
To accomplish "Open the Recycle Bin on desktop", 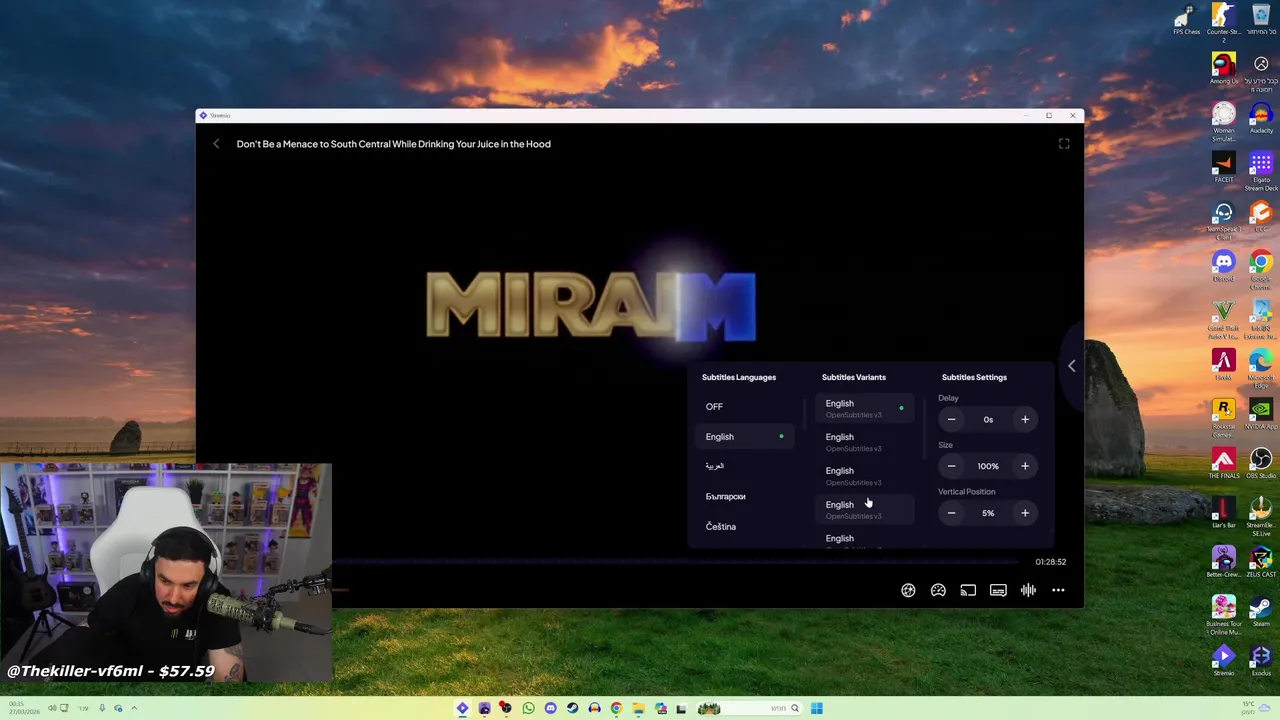I will (1261, 18).
